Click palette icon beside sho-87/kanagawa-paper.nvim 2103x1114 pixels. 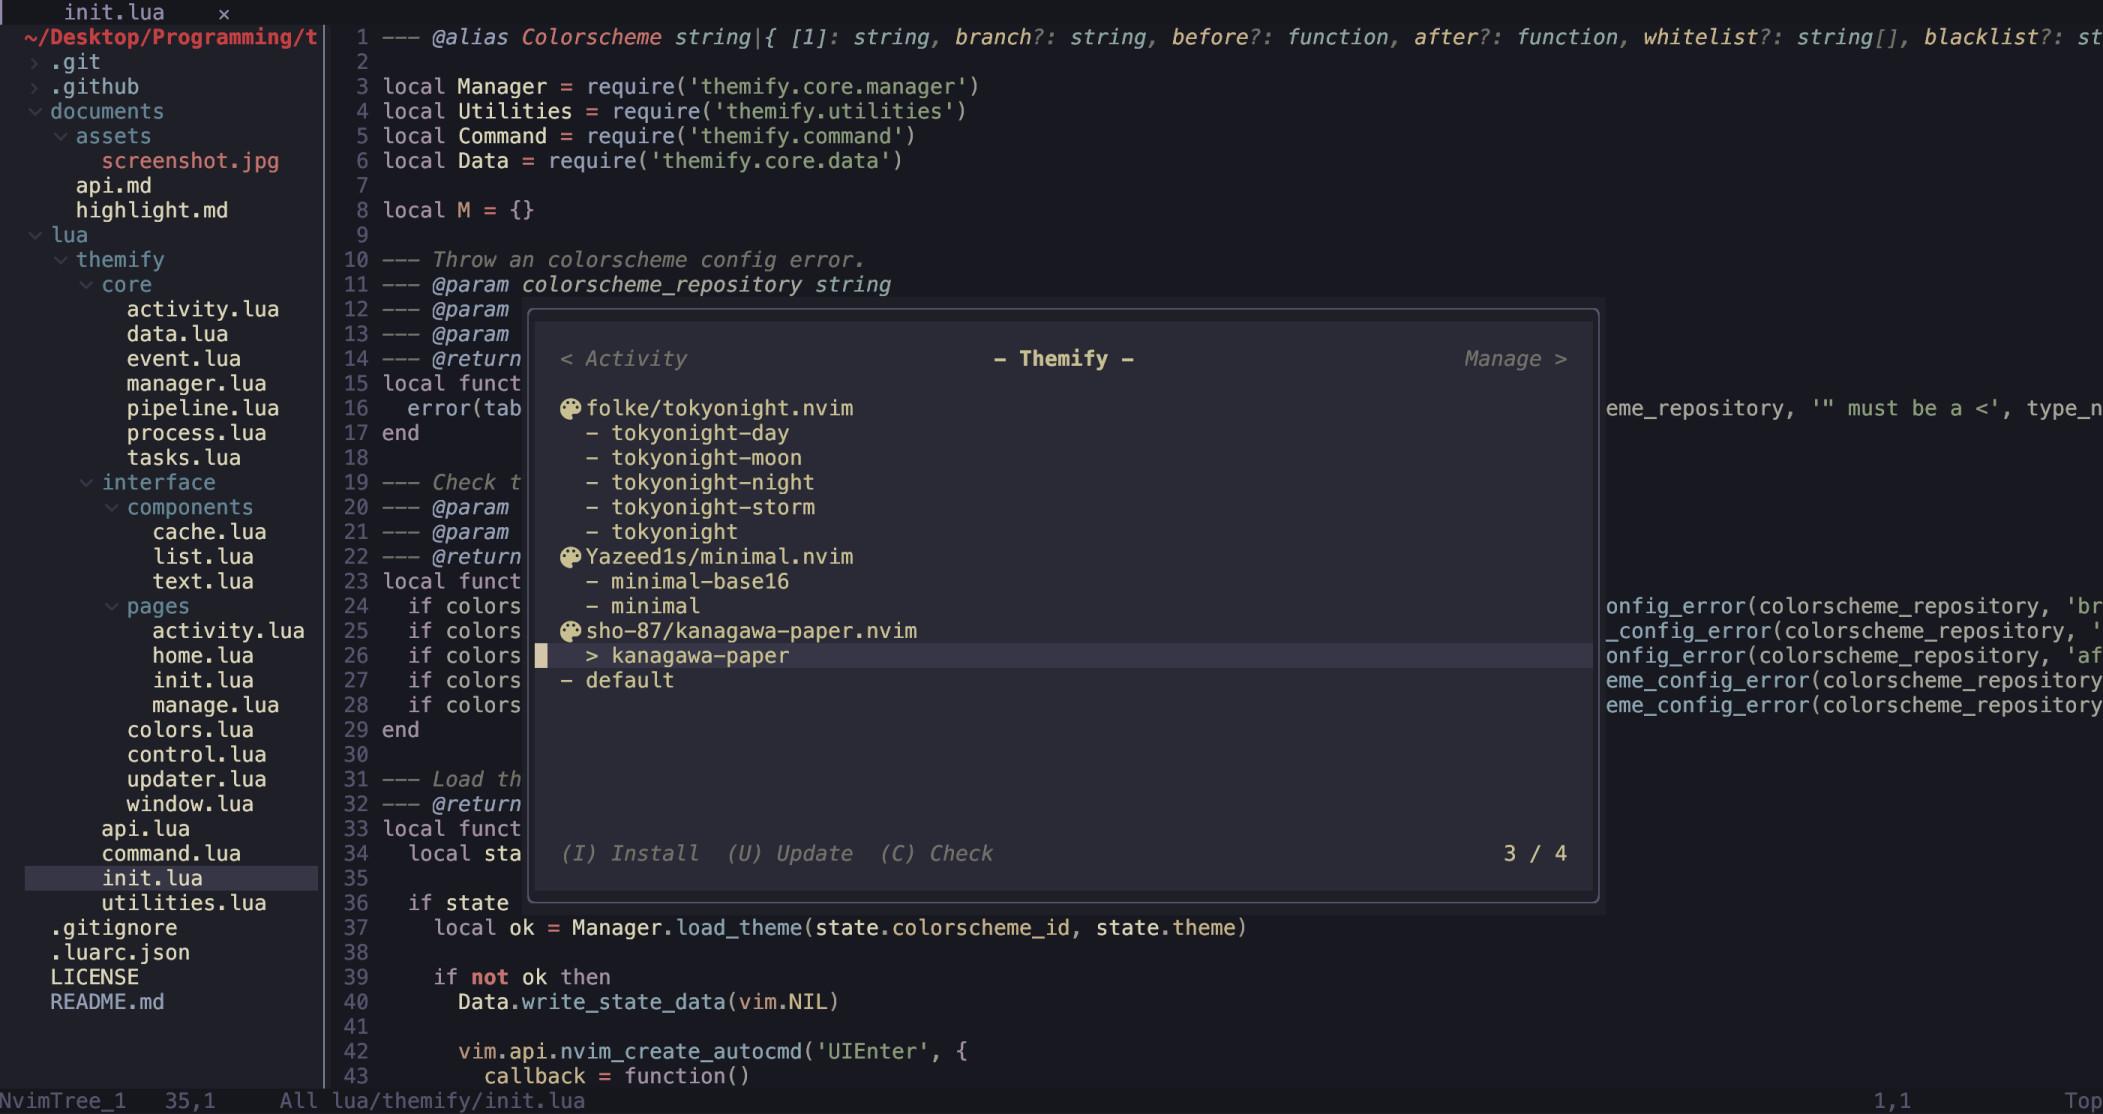coord(570,631)
